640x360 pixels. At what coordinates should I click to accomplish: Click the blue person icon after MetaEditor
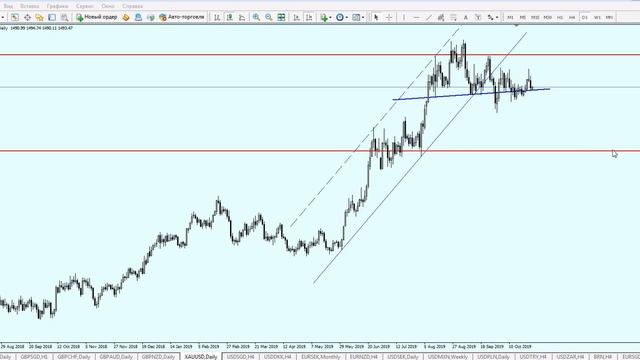pyautogui.click(x=138, y=17)
